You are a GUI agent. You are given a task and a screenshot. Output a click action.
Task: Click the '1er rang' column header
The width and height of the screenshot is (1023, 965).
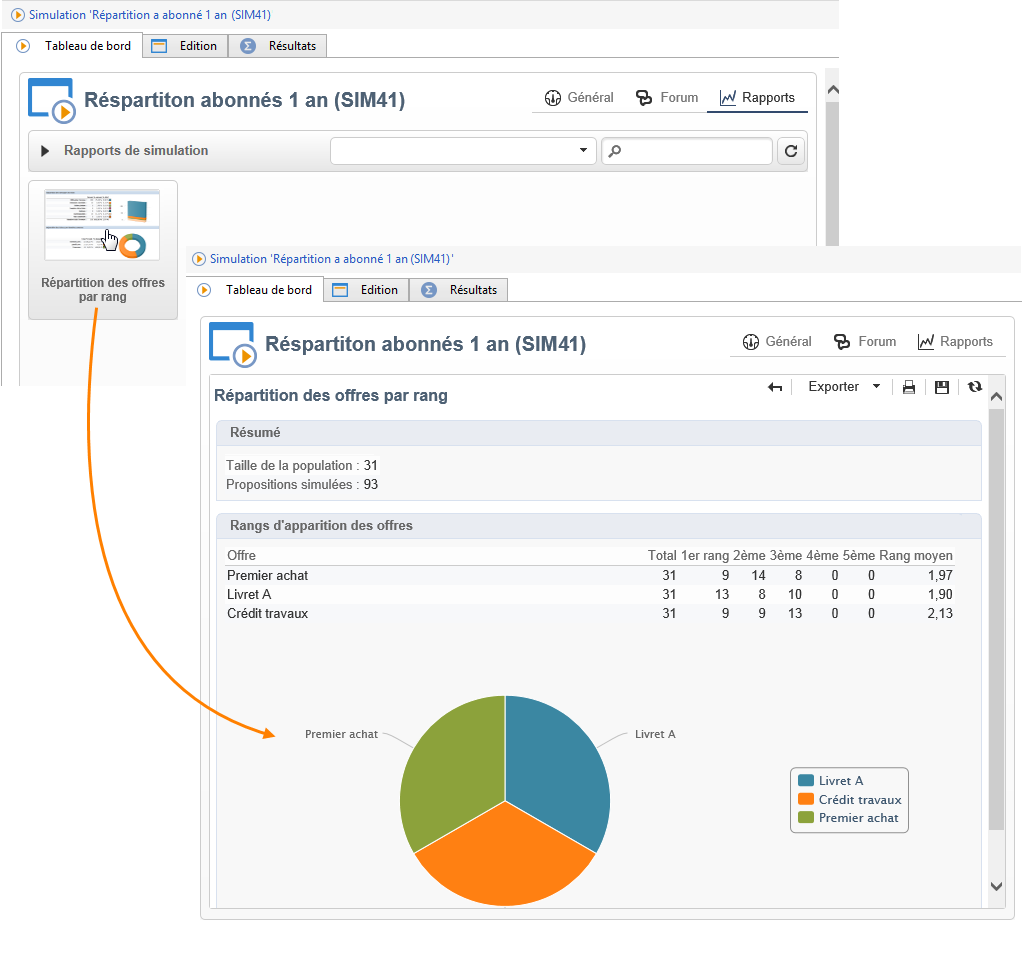click(x=705, y=555)
